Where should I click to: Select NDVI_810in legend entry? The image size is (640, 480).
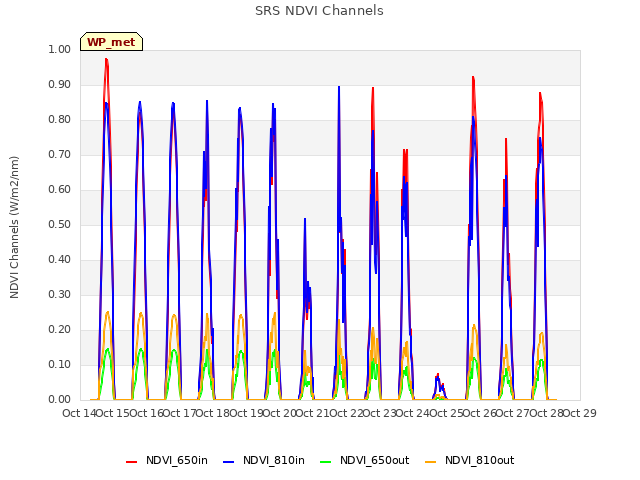point(264,460)
